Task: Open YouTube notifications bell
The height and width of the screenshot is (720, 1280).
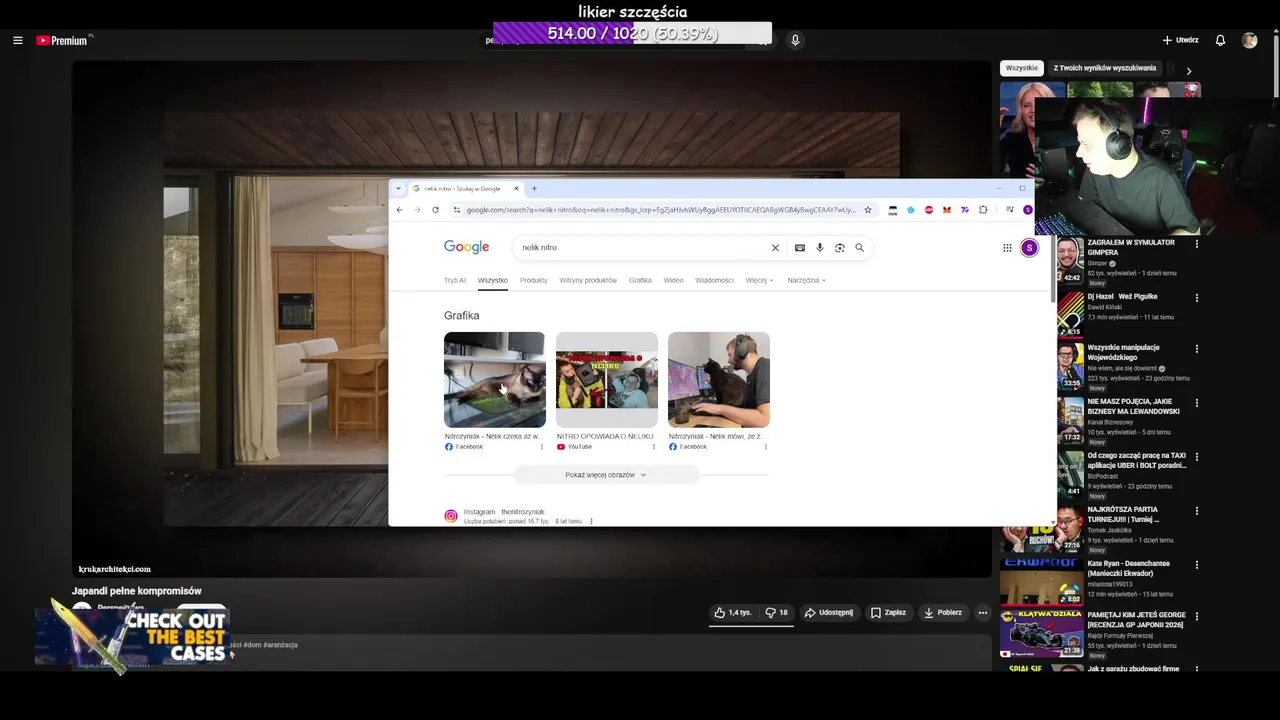Action: click(1220, 40)
